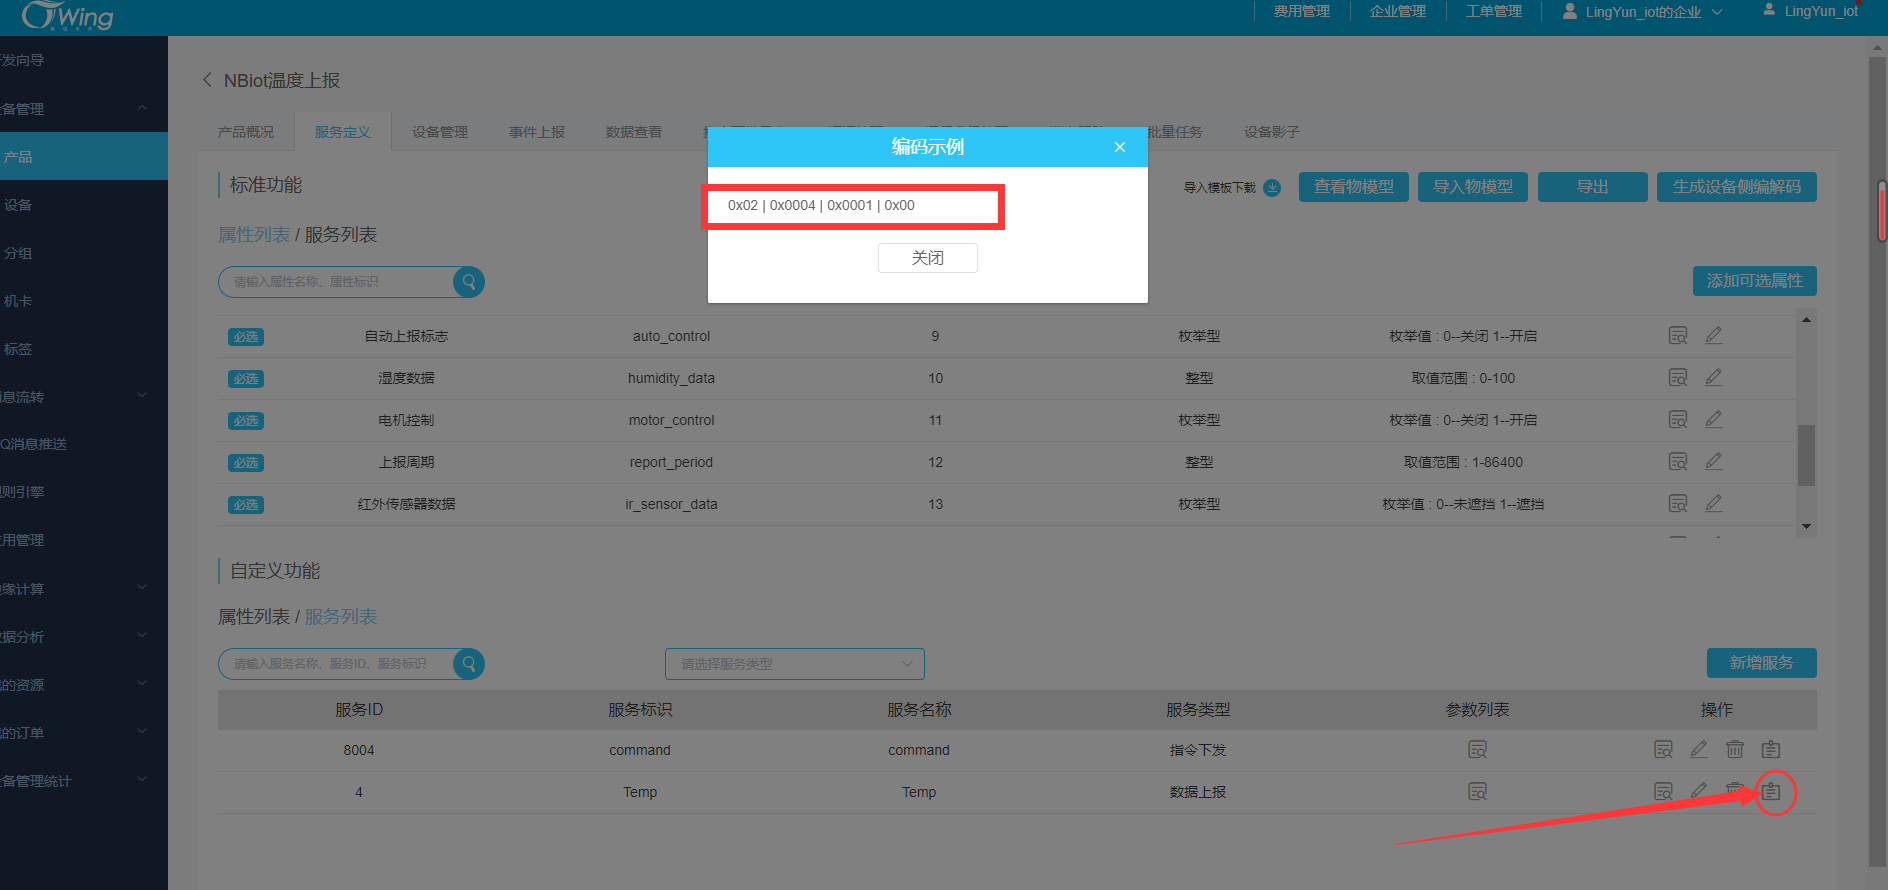Edit the ir_sensor_data property
Viewport: 1888px width, 890px height.
click(x=1714, y=504)
